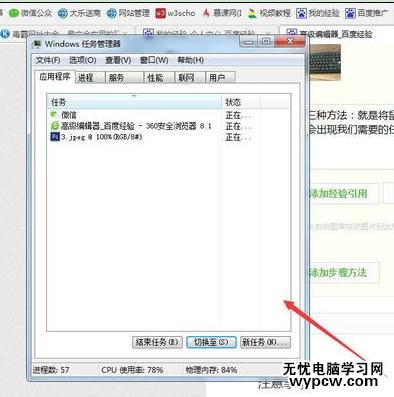
Task: Click the Task Manager title bar icon
Action: tap(37, 44)
